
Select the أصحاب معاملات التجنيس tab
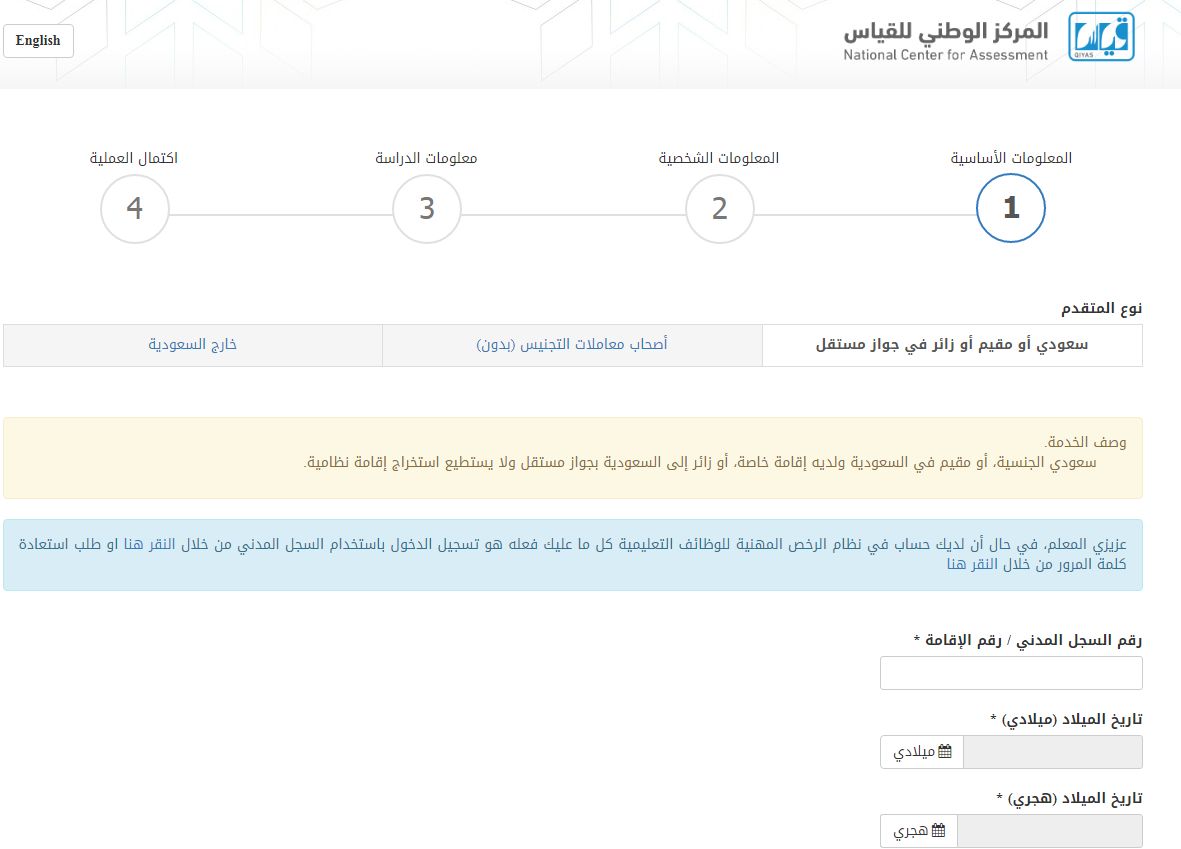click(572, 345)
